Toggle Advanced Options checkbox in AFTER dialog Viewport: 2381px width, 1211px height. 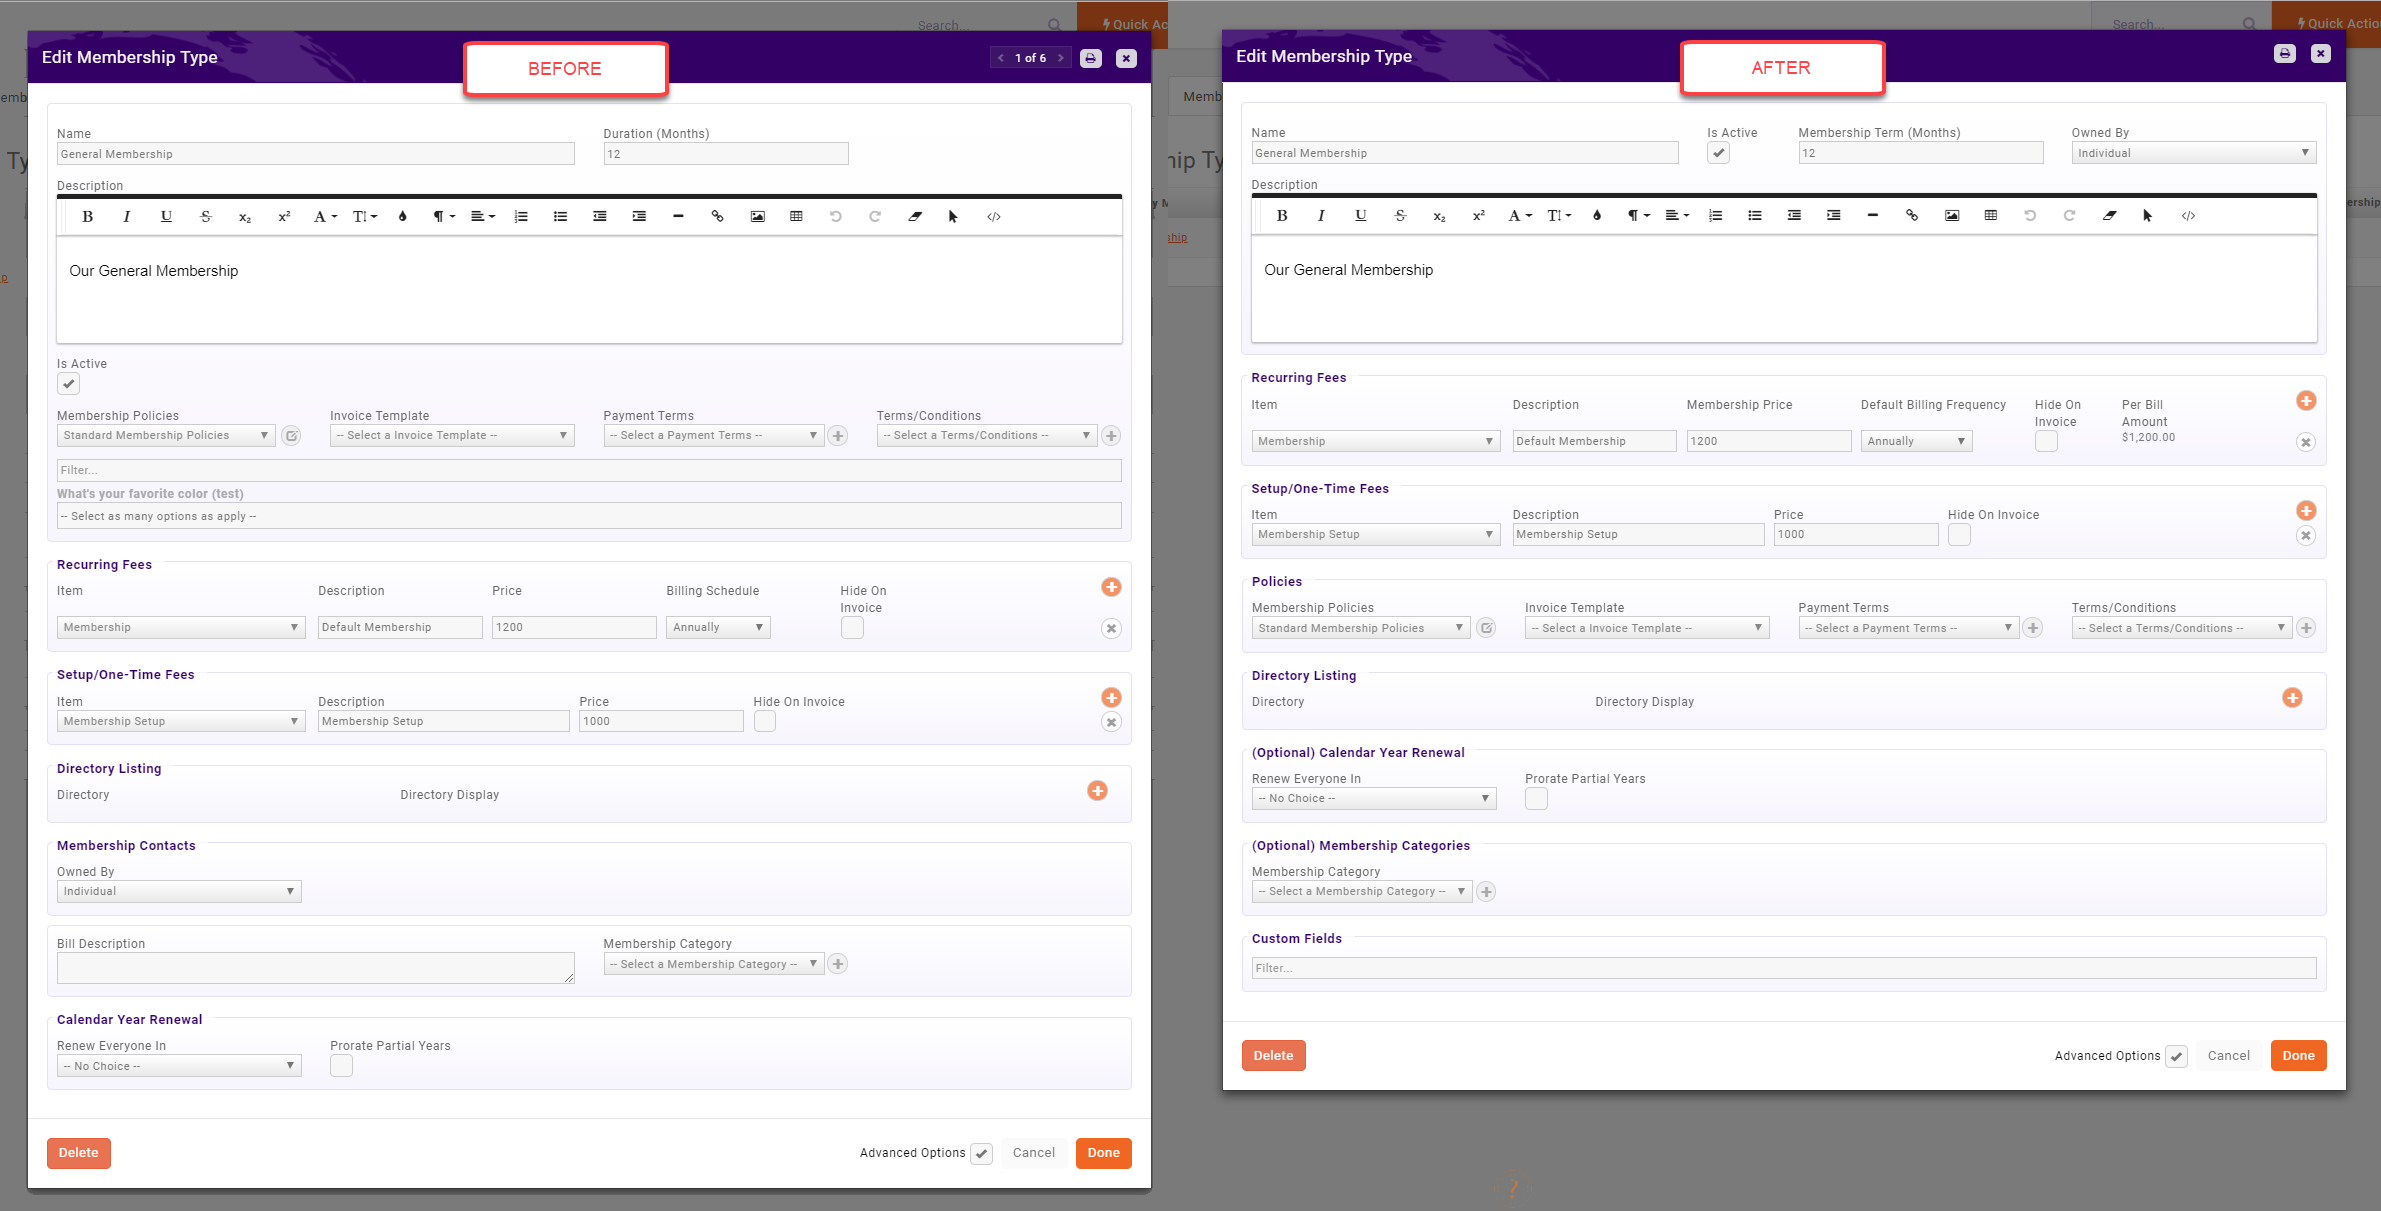2177,1056
